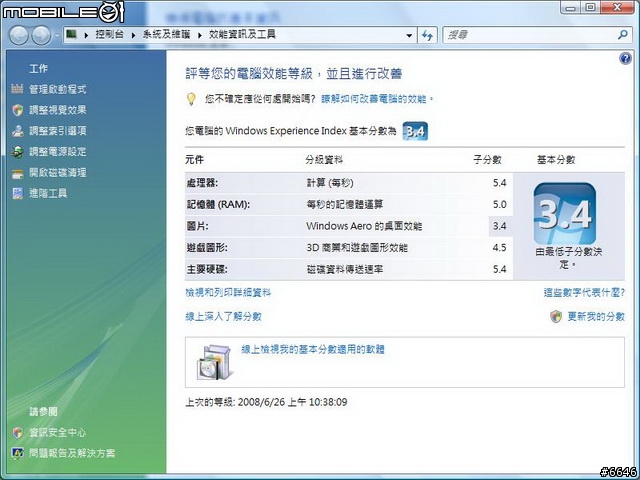Click the Control Panel icon in address bar
This screenshot has height=480, width=640.
coord(71,34)
